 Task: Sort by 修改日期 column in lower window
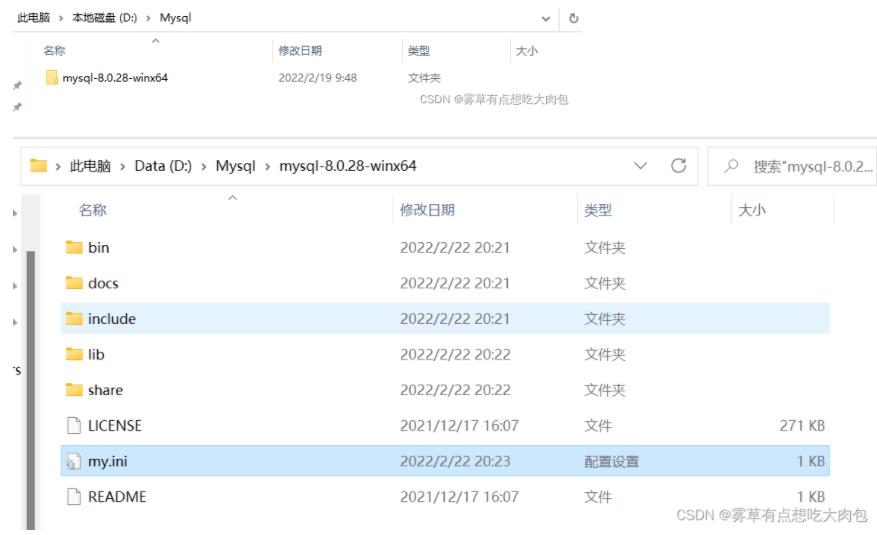pos(427,210)
